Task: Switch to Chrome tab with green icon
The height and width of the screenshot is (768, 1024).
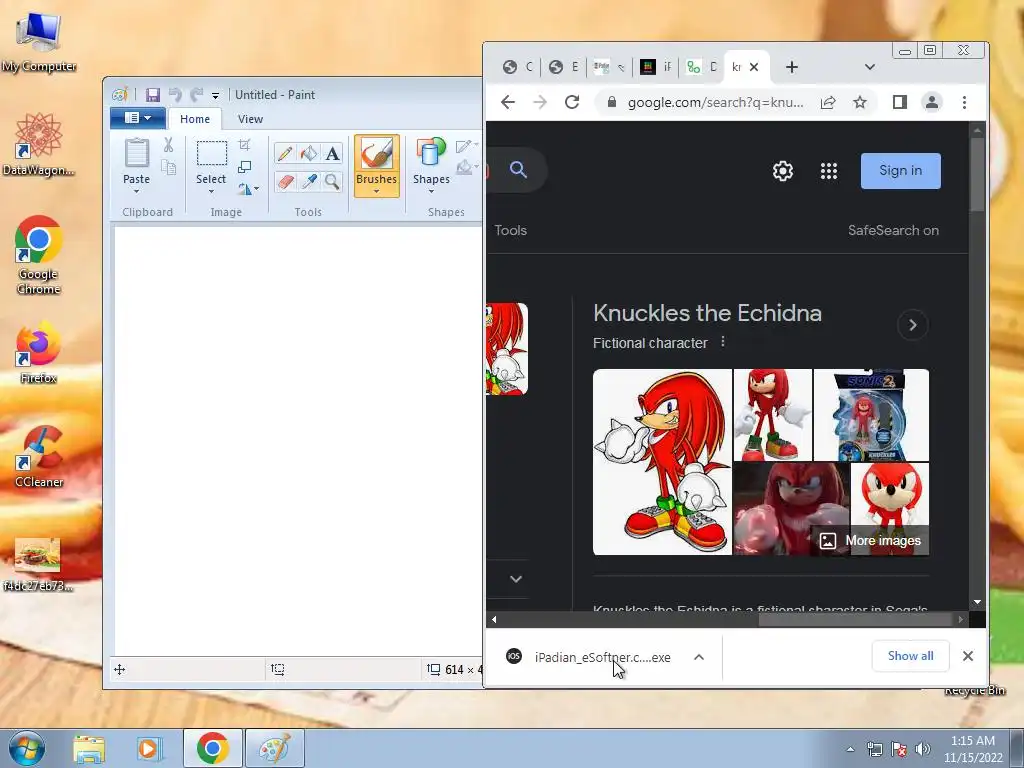Action: coord(701,67)
